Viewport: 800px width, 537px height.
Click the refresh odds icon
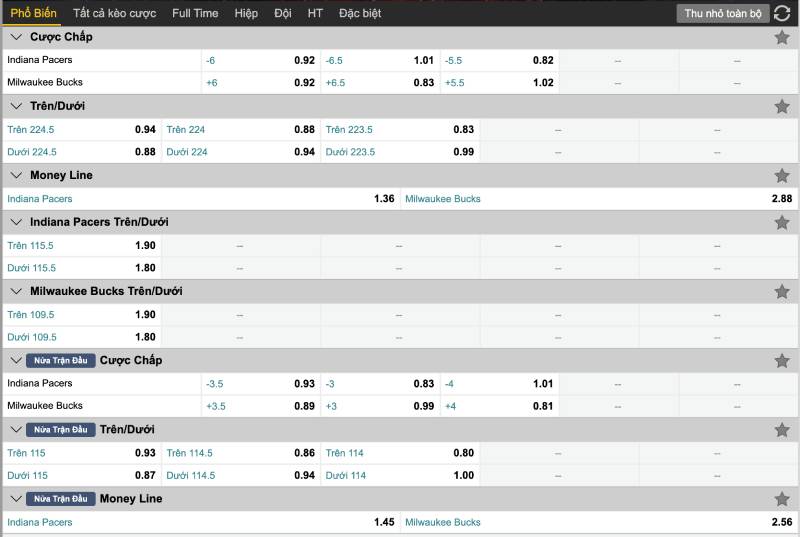tap(782, 13)
